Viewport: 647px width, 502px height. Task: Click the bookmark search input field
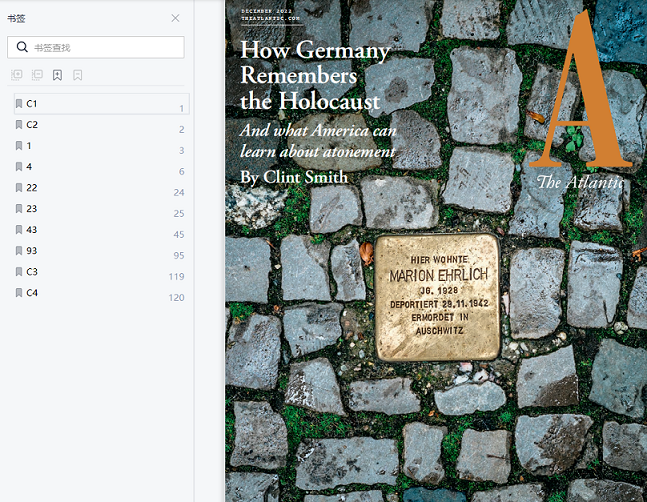(105, 47)
